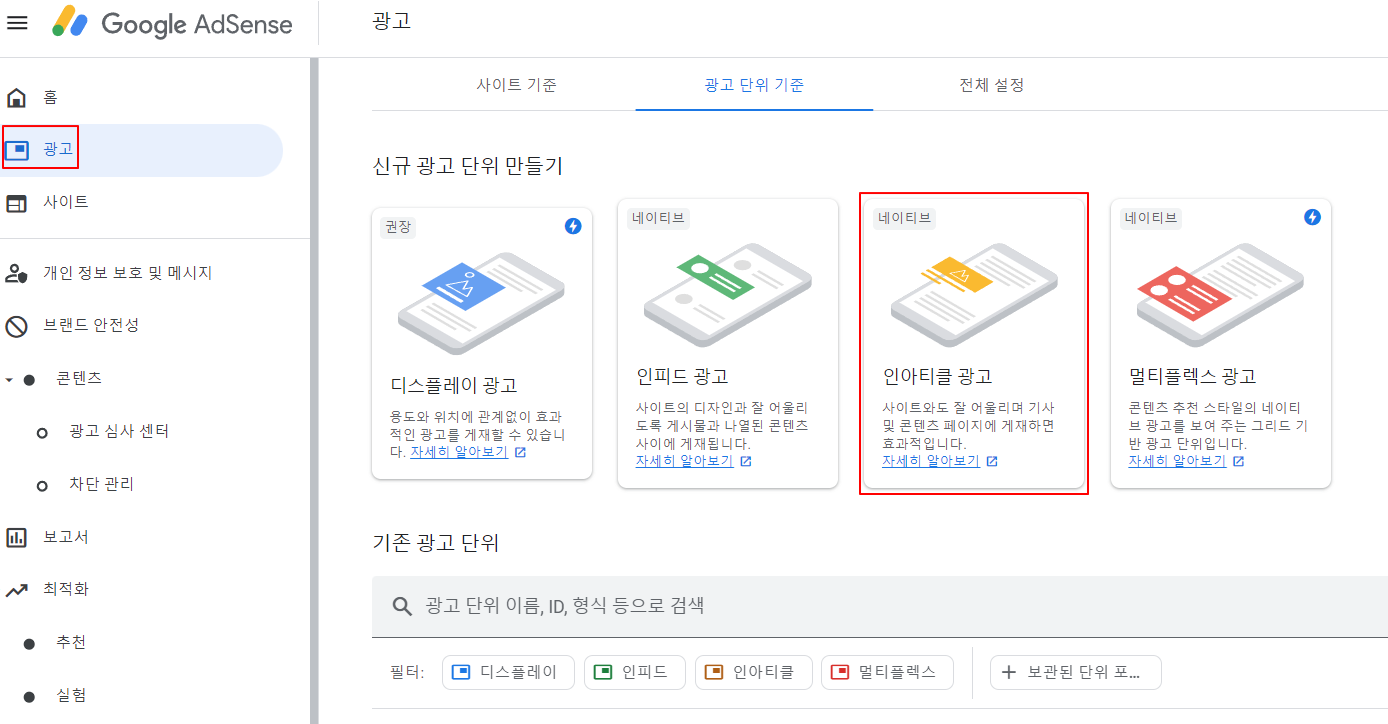Image resolution: width=1388 pixels, height=724 pixels.
Task: Click the search magnifier under 기존 광고 단위
Action: coord(401,604)
